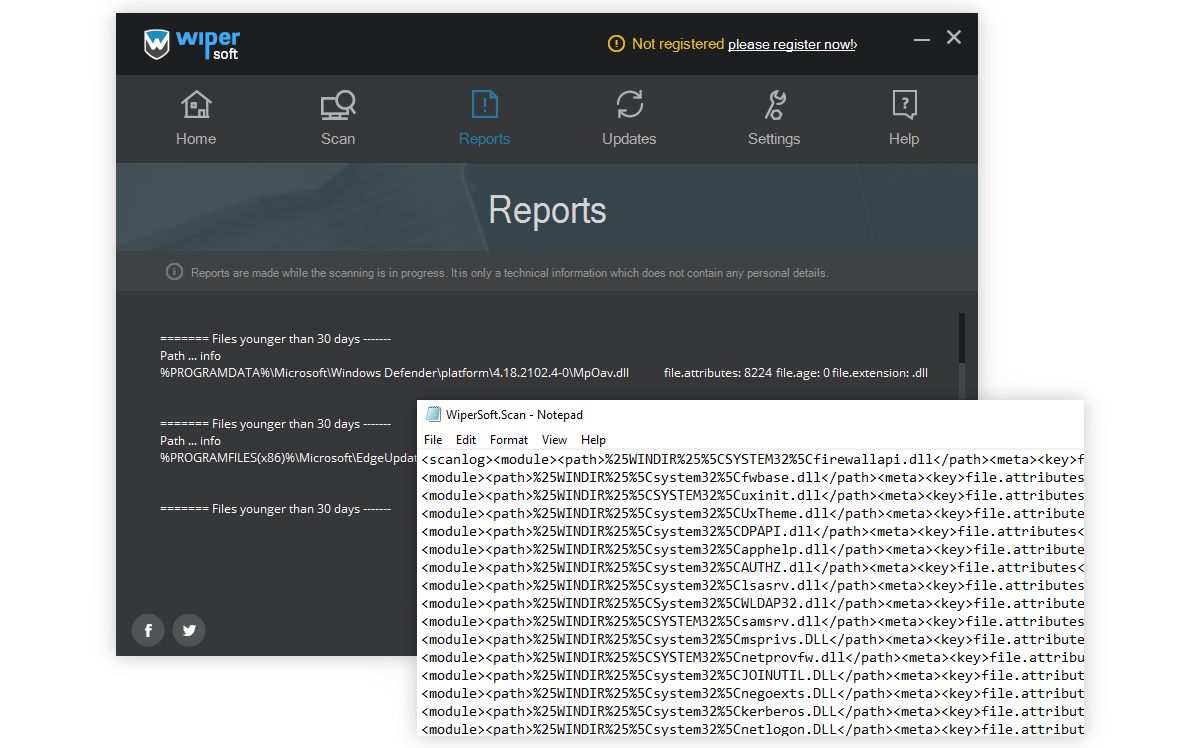Image resolution: width=1200 pixels, height=748 pixels.
Task: Click the uxinit.dll line in Notepad
Action: [x=752, y=496]
